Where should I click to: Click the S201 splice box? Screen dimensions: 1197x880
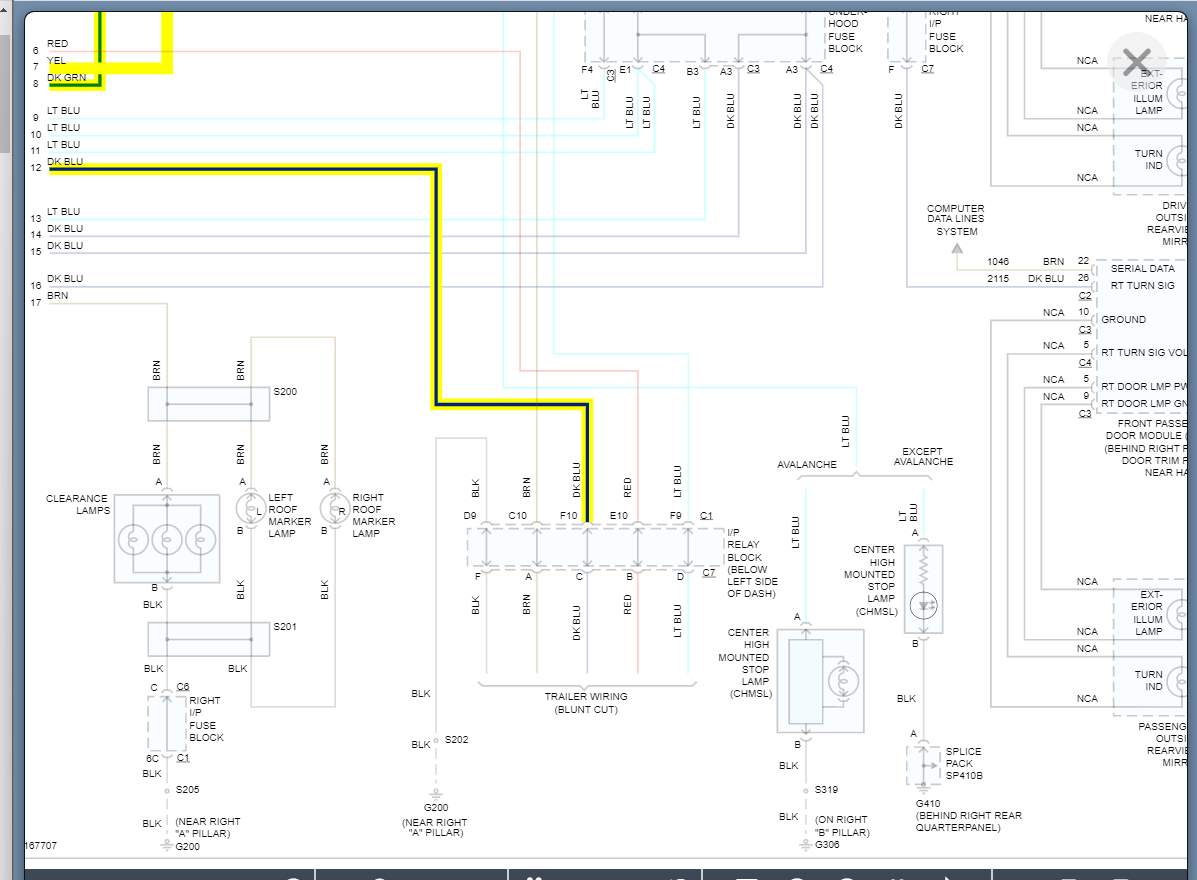(208, 639)
